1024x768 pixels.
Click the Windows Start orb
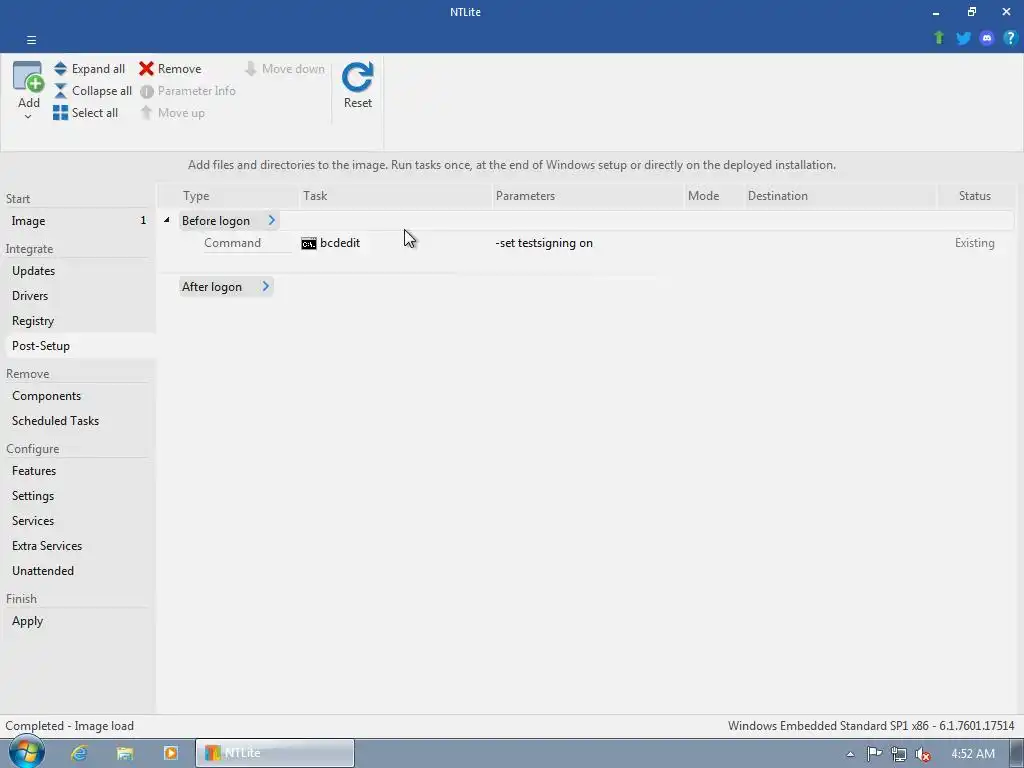click(27, 753)
